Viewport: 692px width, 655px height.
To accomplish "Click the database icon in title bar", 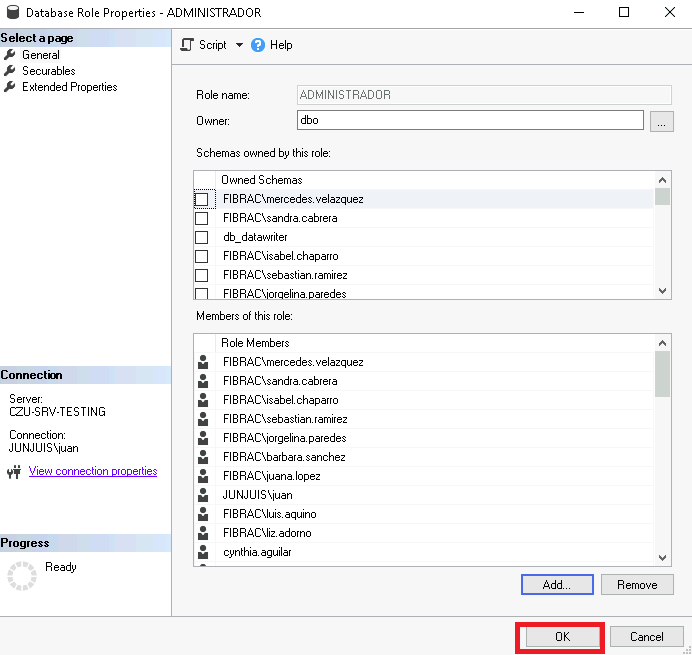I will pos(10,13).
